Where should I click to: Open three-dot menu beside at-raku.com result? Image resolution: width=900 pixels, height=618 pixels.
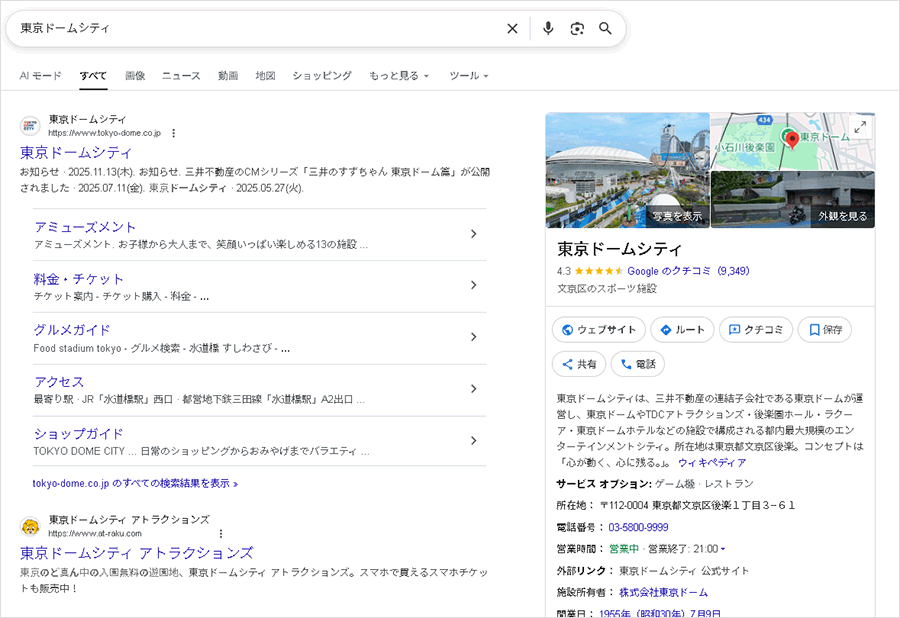(221, 534)
